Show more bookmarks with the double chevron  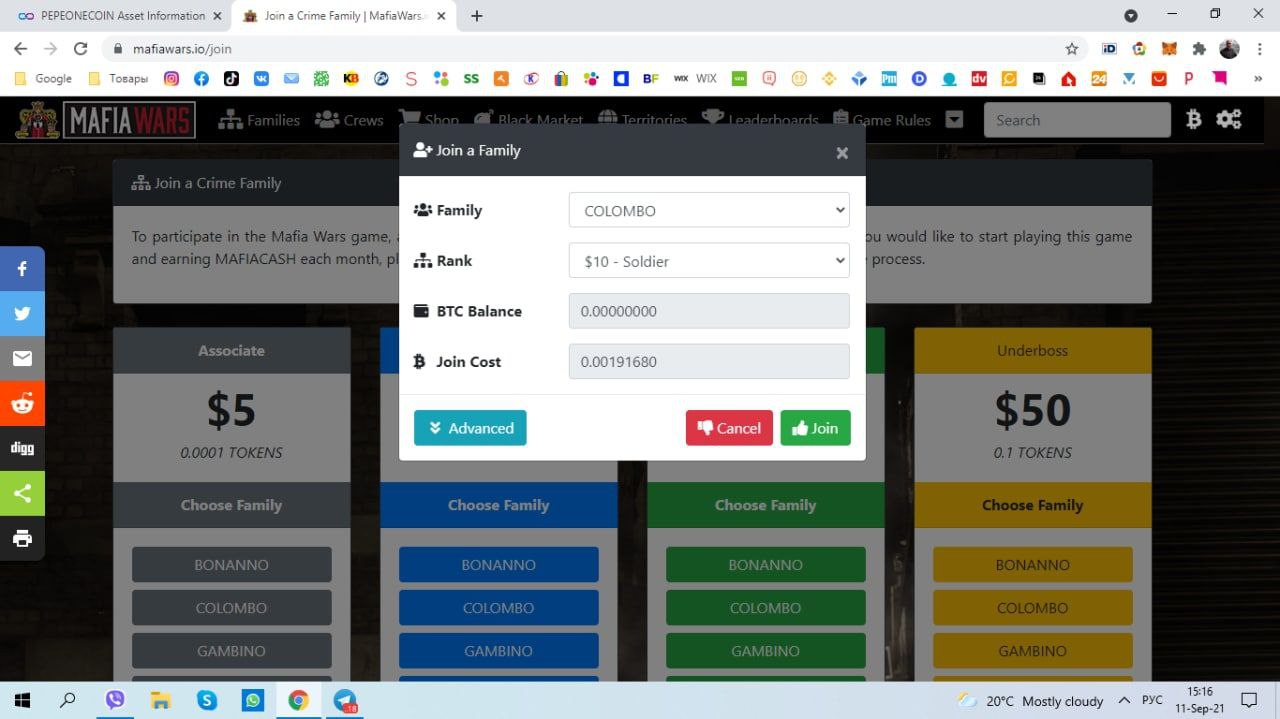coord(1257,78)
